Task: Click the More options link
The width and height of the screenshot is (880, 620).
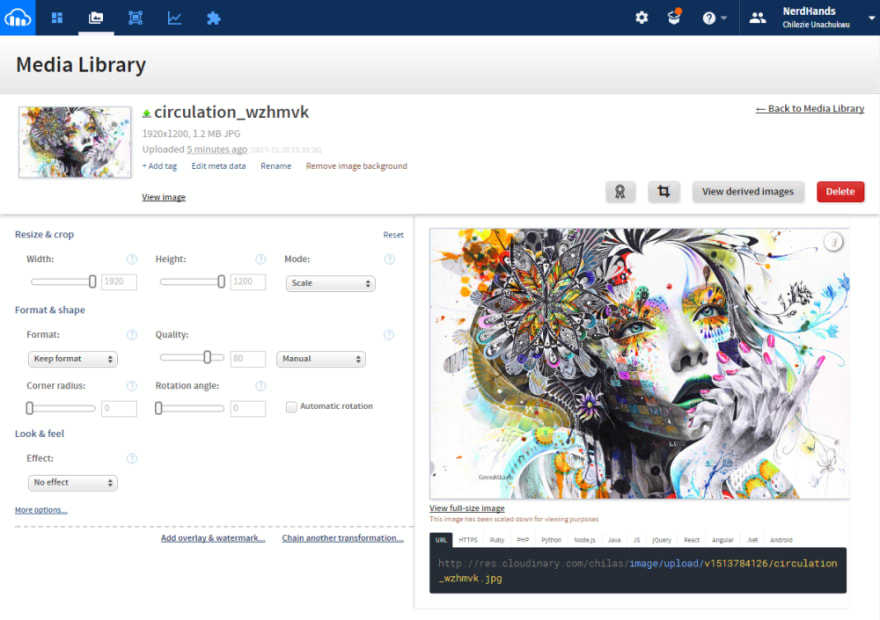Action: pos(41,510)
